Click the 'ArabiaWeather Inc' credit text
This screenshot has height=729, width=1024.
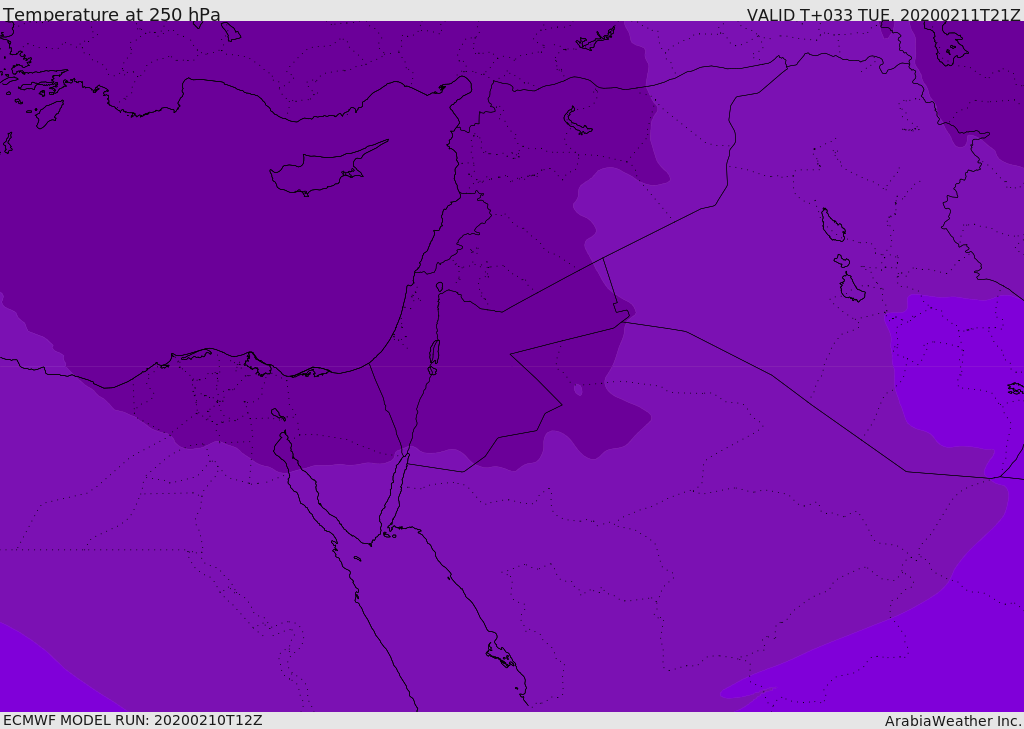click(x=953, y=721)
